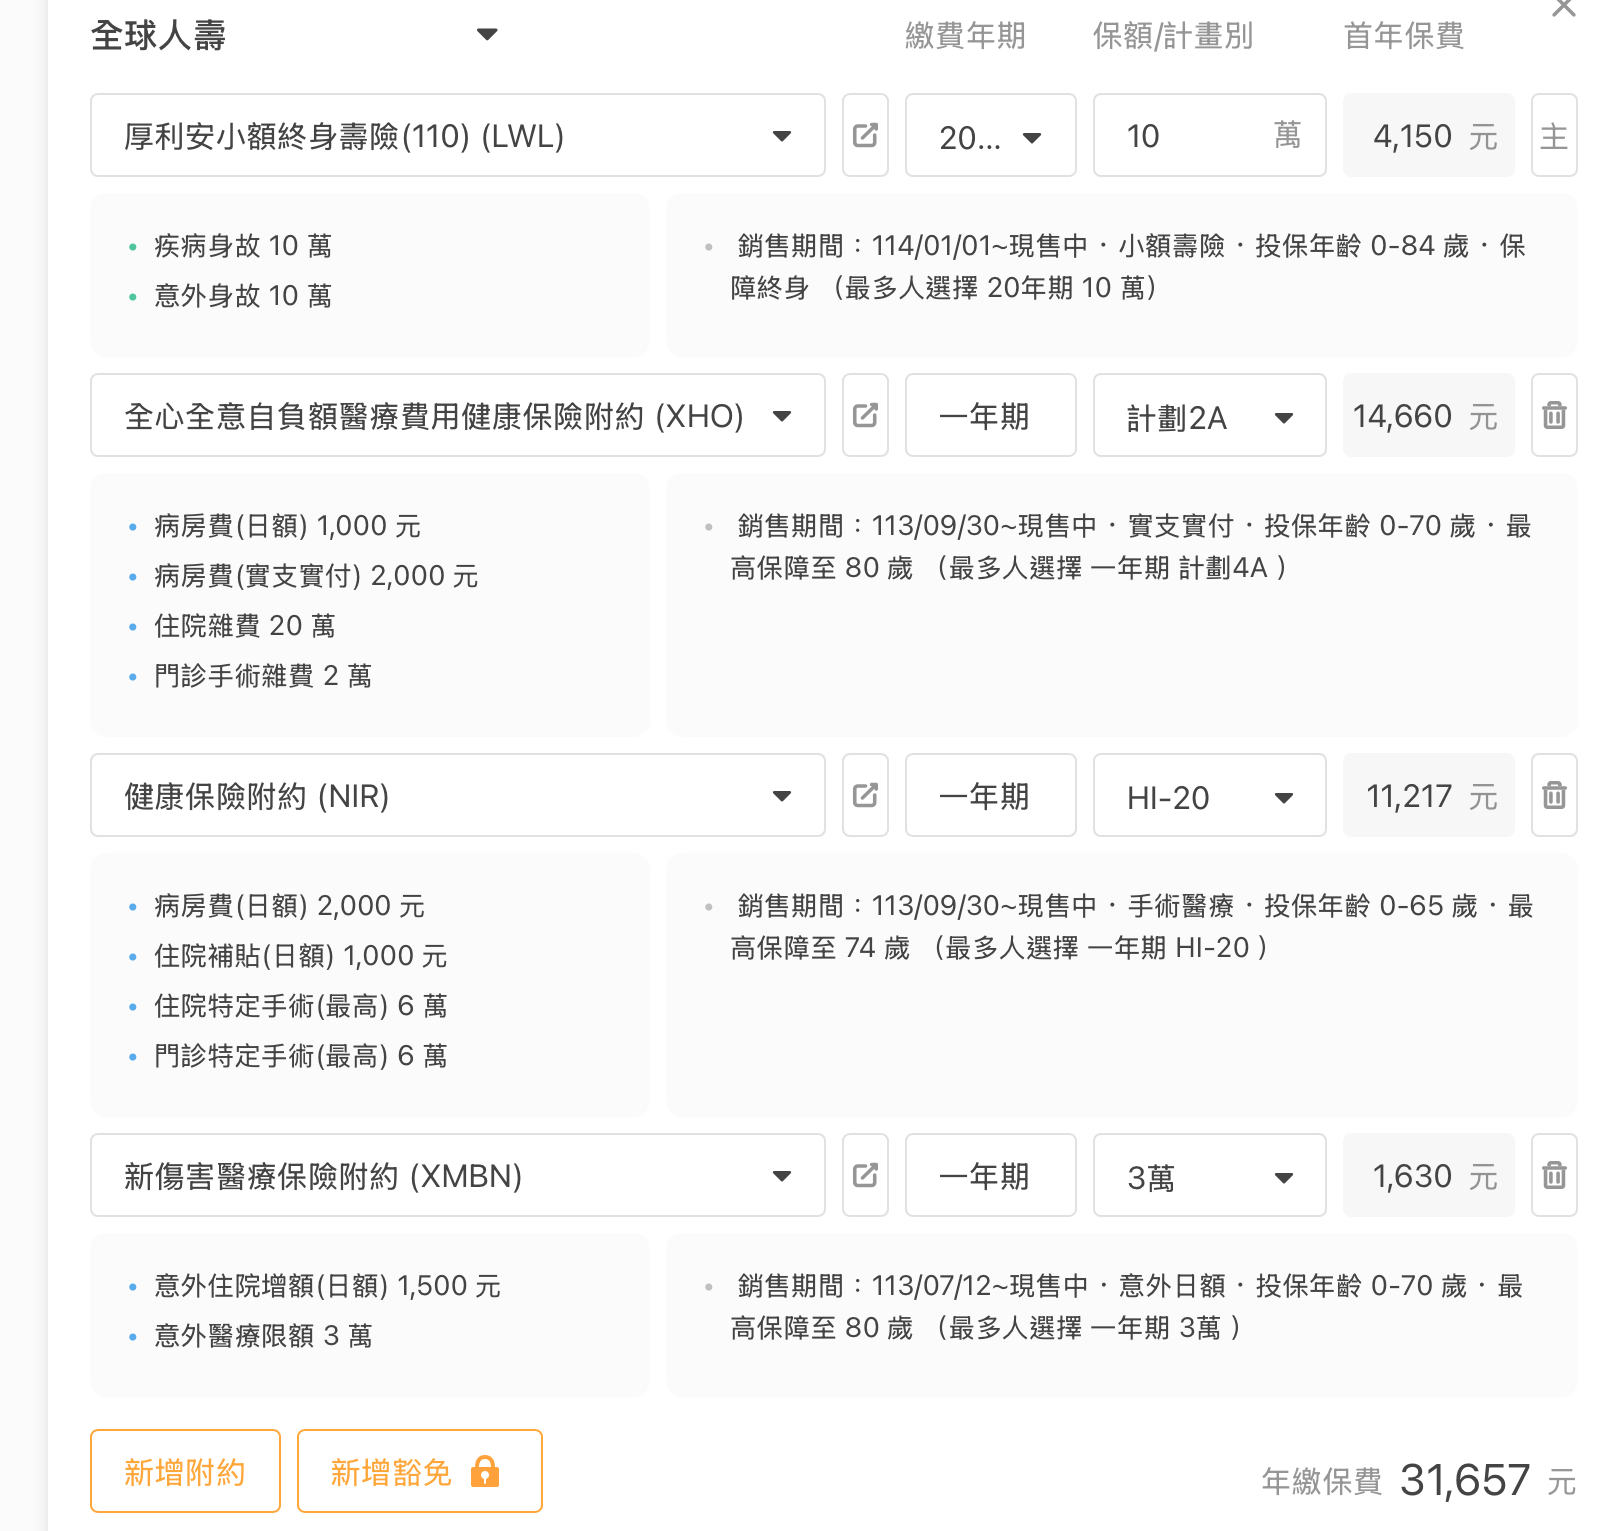Open external link for 全心全意自負額醫療 (XHO)
The height and width of the screenshot is (1531, 1613).
(x=865, y=415)
